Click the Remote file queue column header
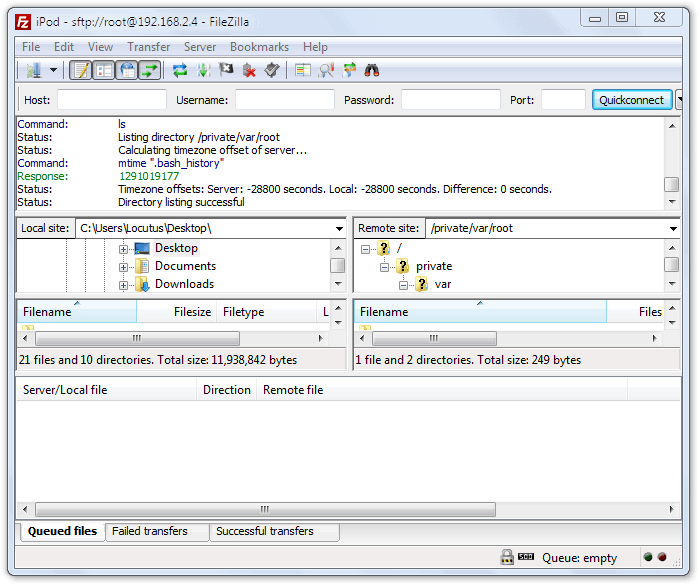 [442, 389]
